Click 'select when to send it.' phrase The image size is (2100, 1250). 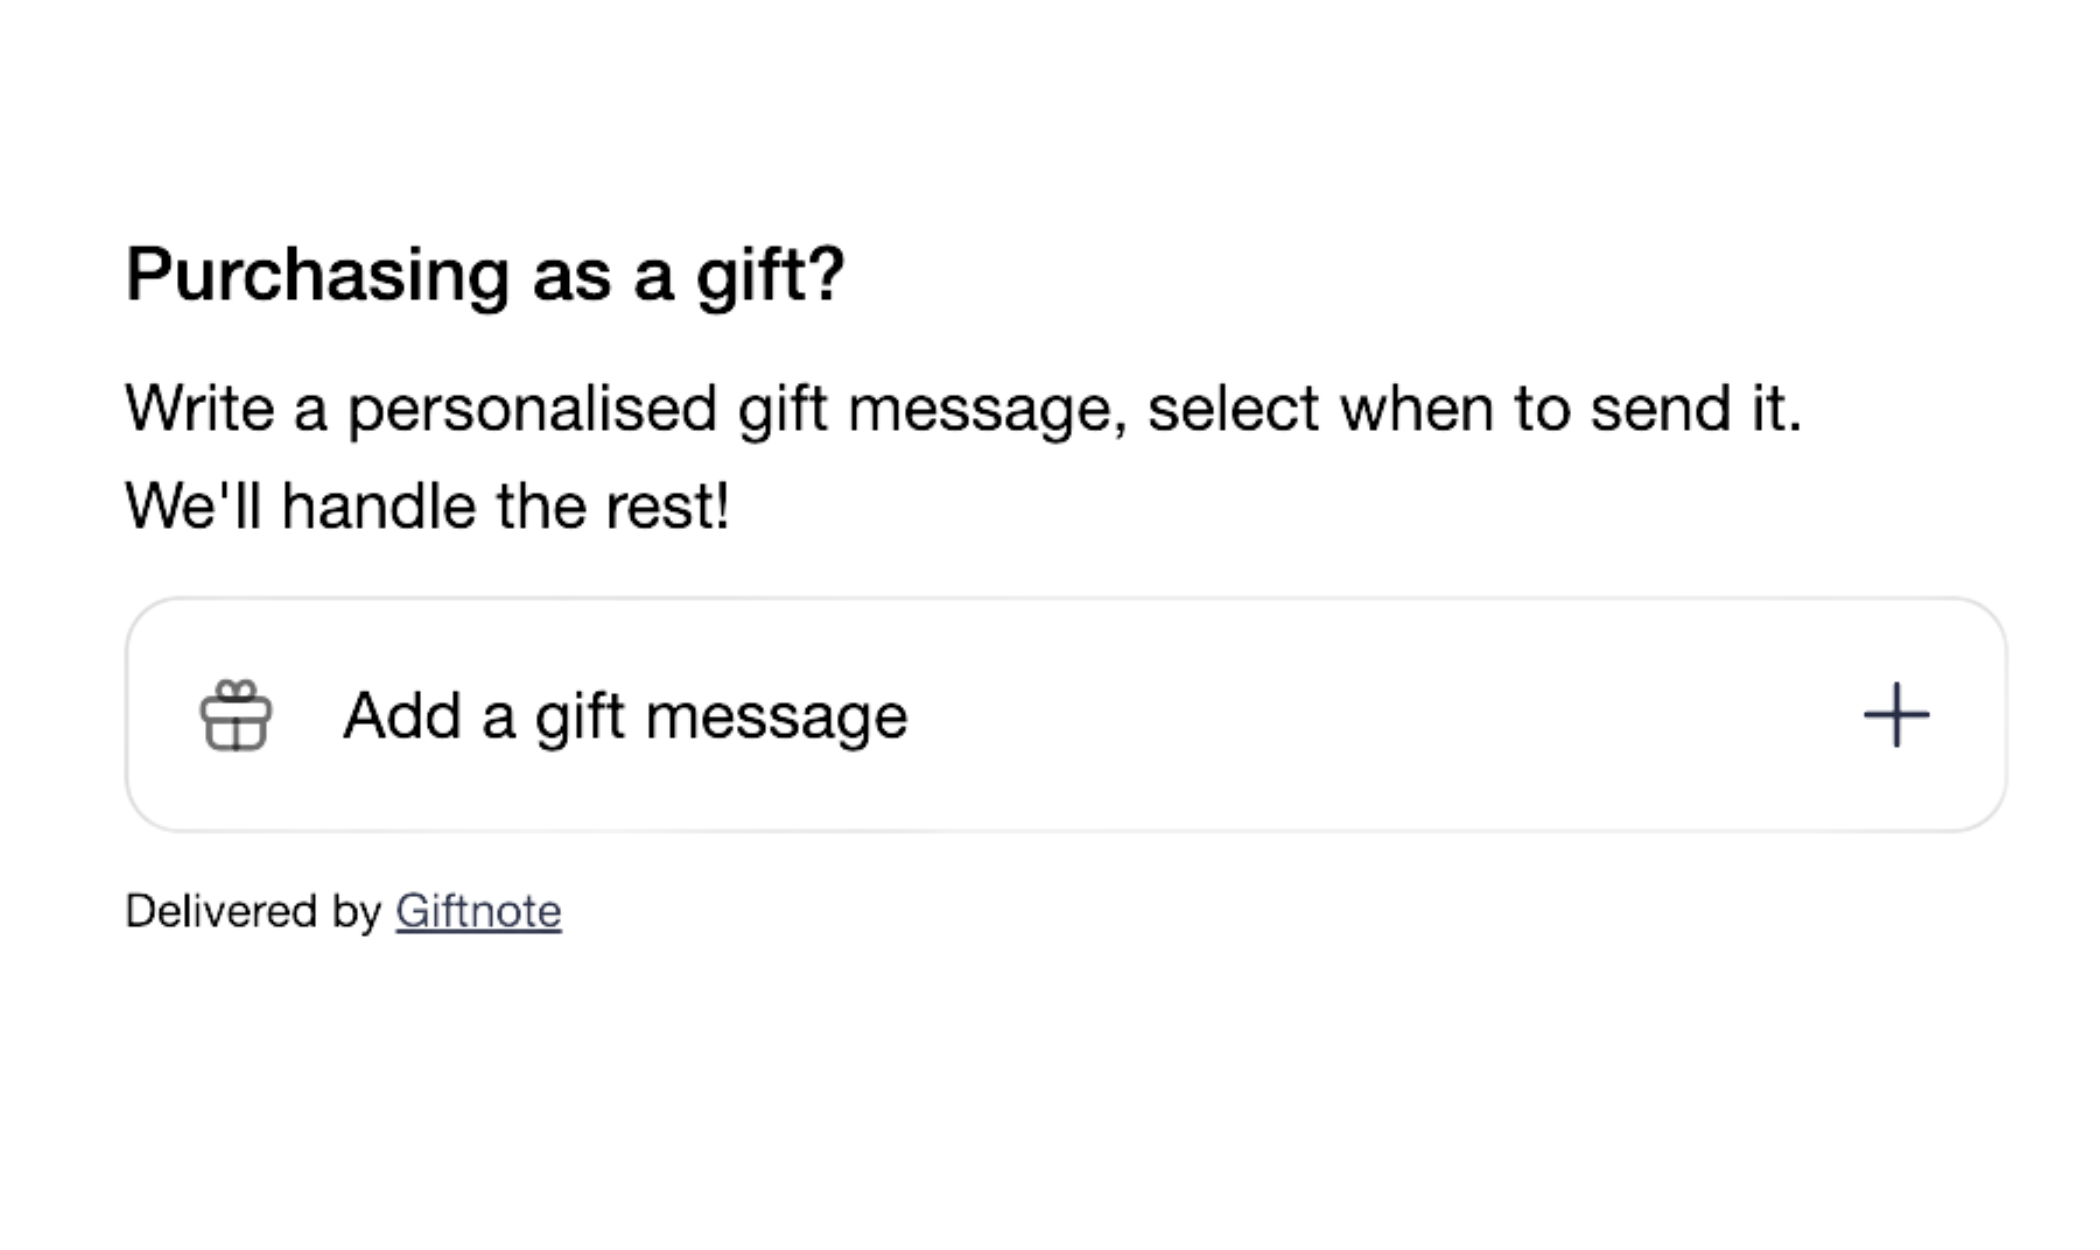1474,409
